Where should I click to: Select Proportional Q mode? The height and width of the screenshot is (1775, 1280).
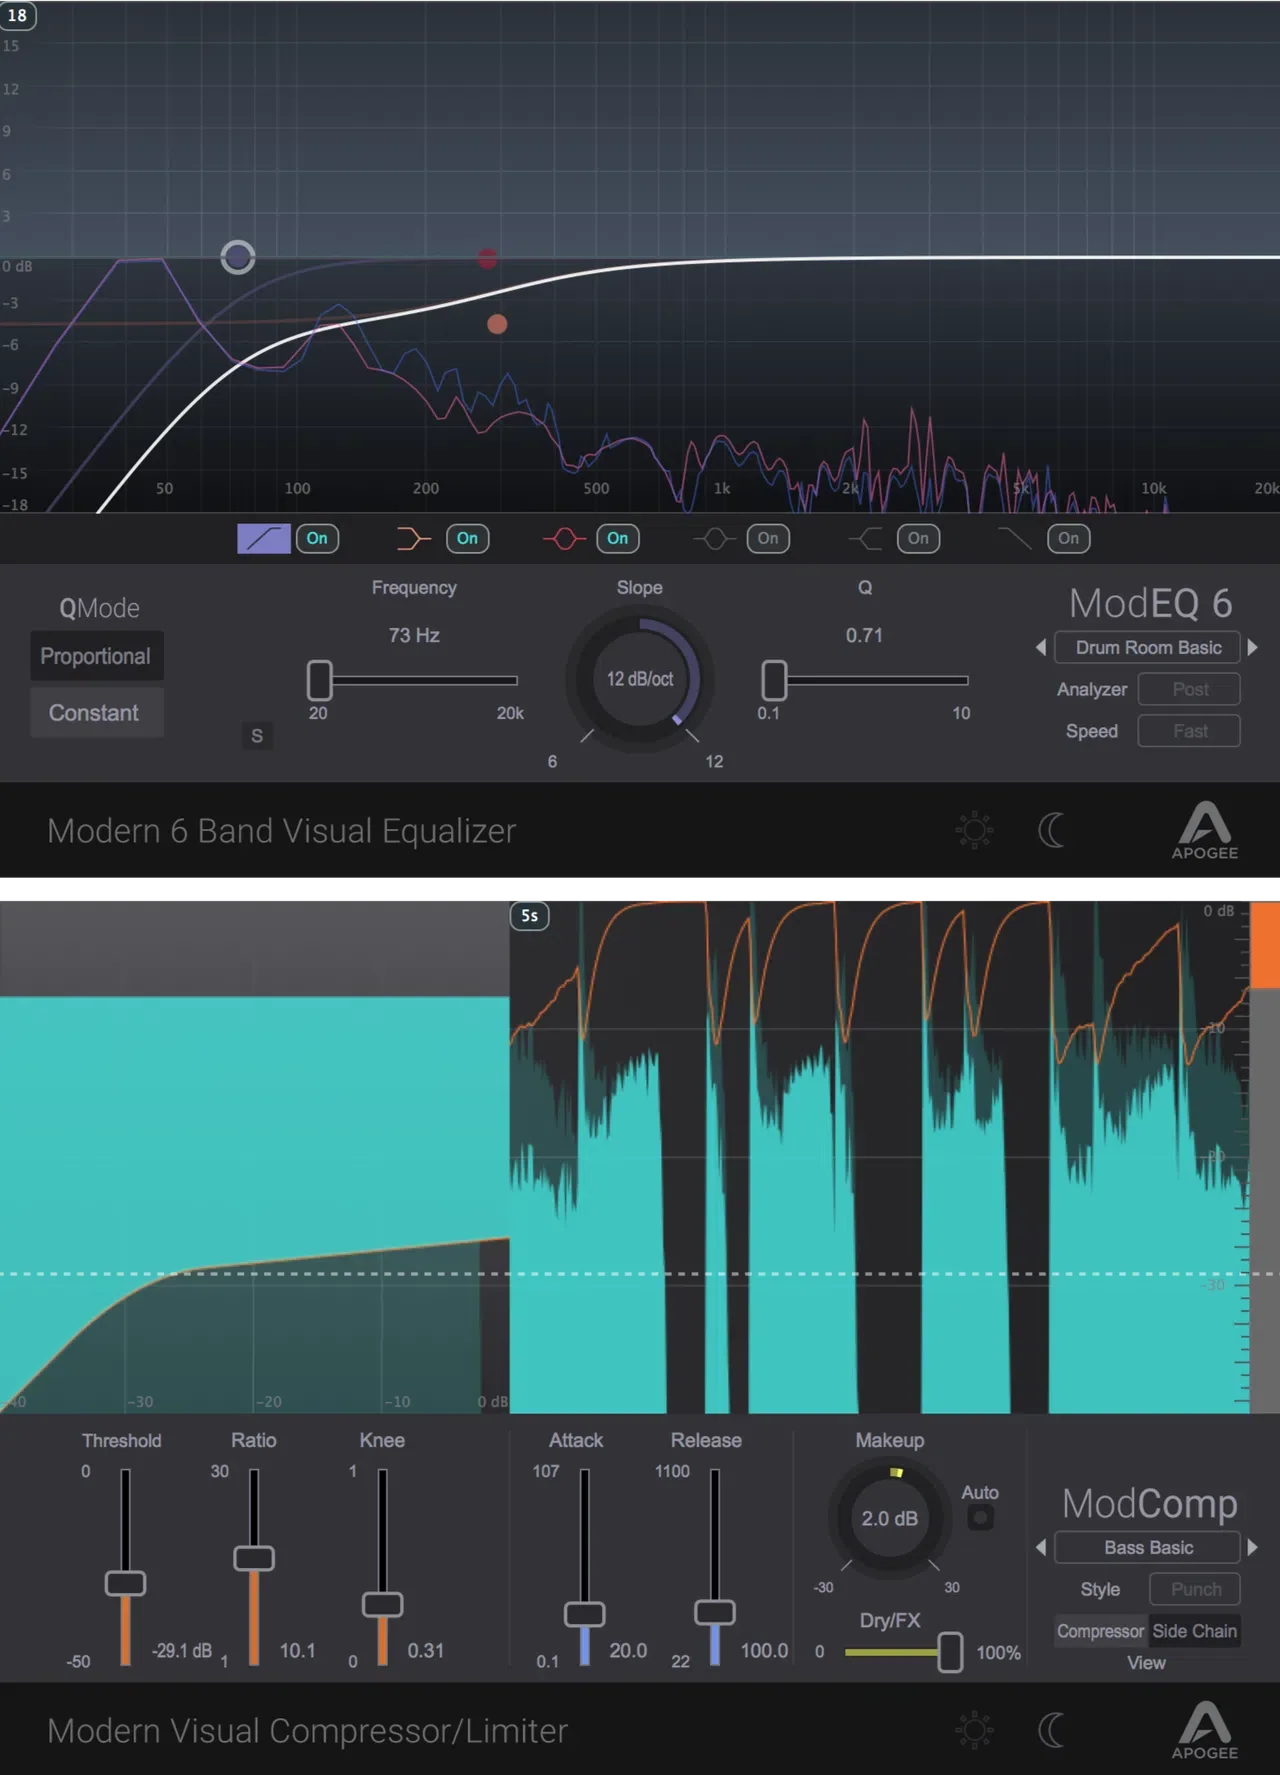pos(96,656)
